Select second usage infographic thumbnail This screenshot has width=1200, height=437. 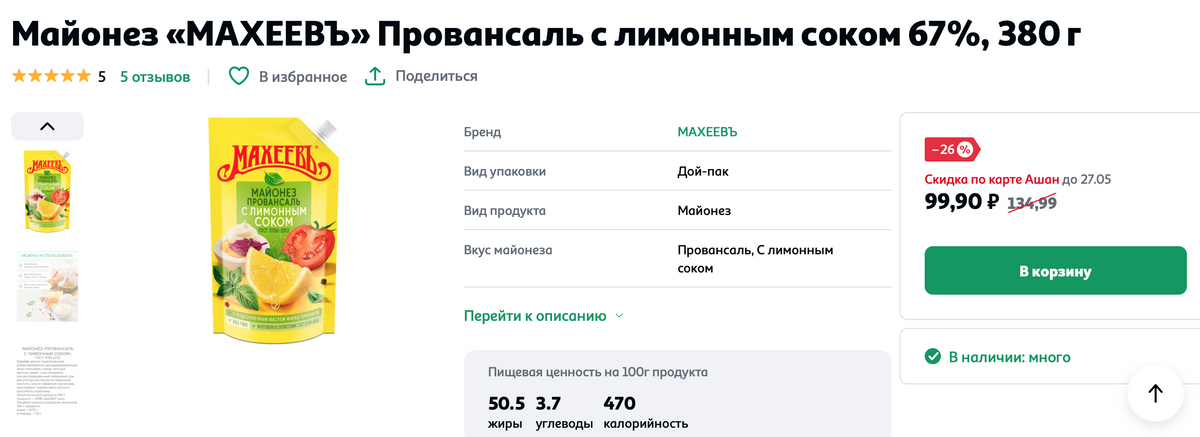[x=47, y=287]
